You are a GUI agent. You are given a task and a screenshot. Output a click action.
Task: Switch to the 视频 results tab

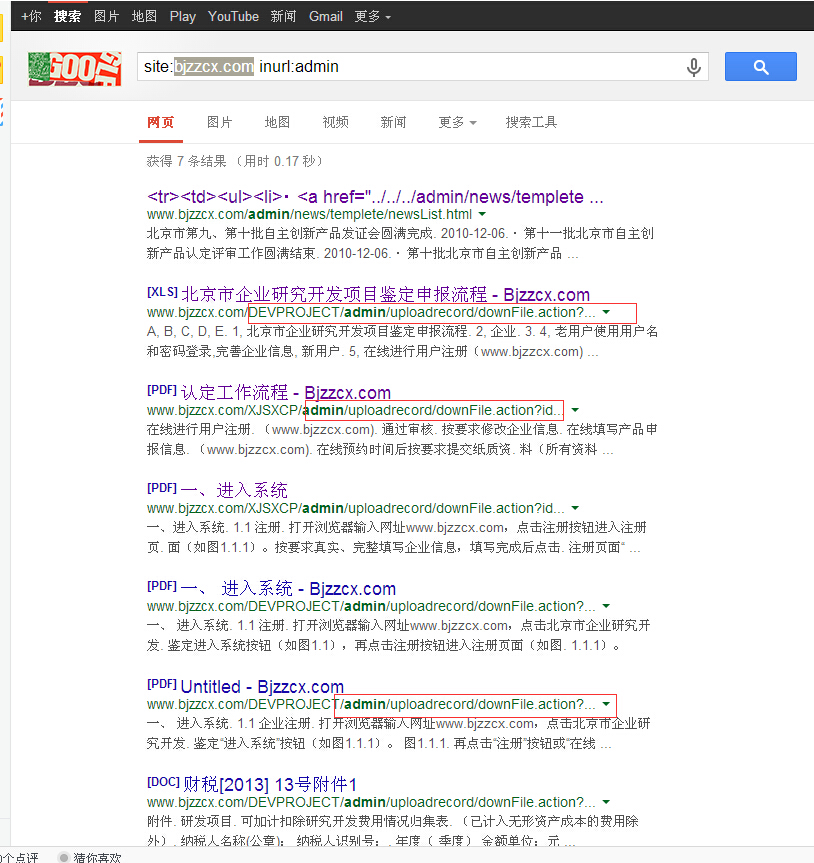[x=336, y=122]
